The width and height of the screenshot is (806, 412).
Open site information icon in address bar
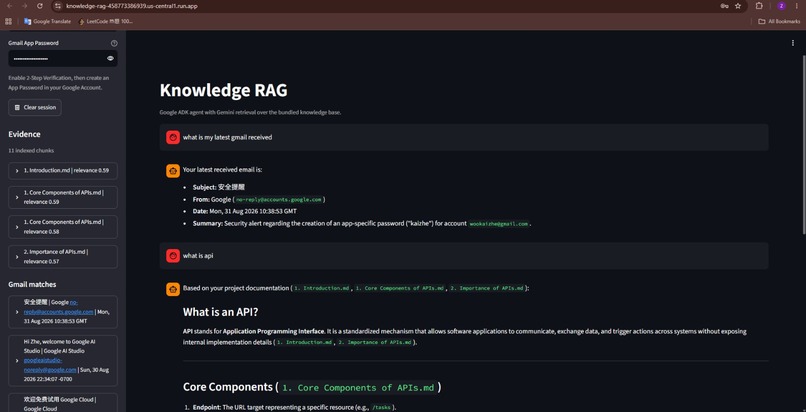point(58,6)
